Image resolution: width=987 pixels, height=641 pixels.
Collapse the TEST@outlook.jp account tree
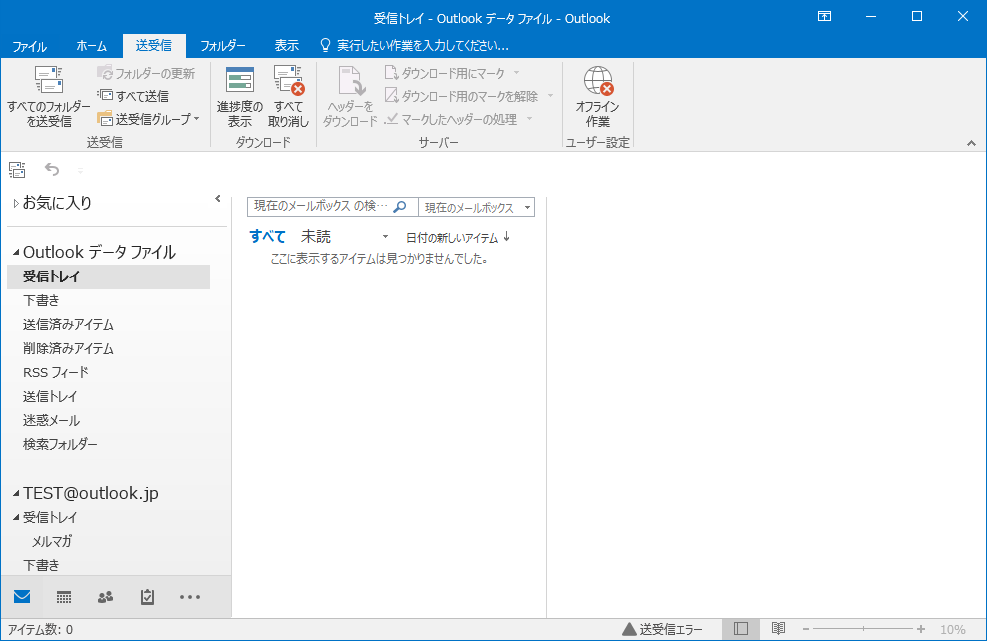point(16,494)
